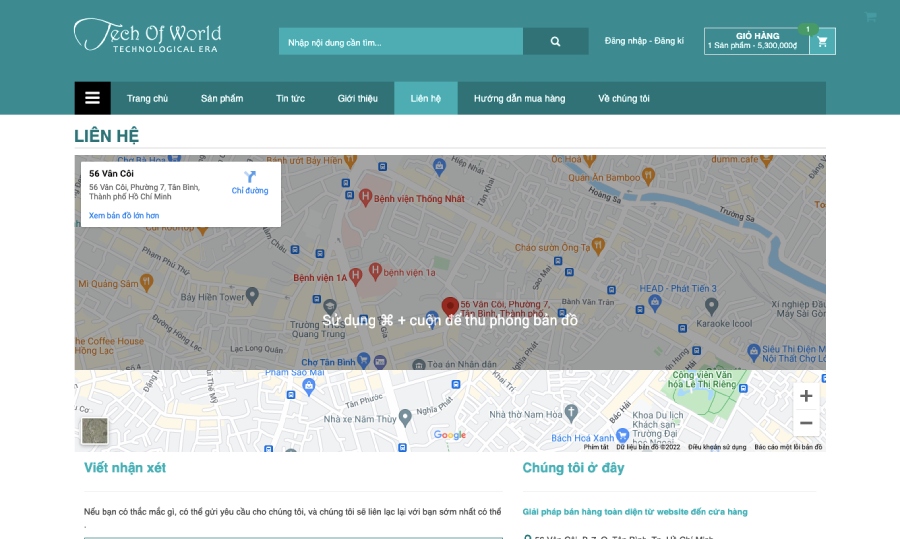Image resolution: width=900 pixels, height=539 pixels.
Task: Focus the search input field
Action: click(401, 41)
